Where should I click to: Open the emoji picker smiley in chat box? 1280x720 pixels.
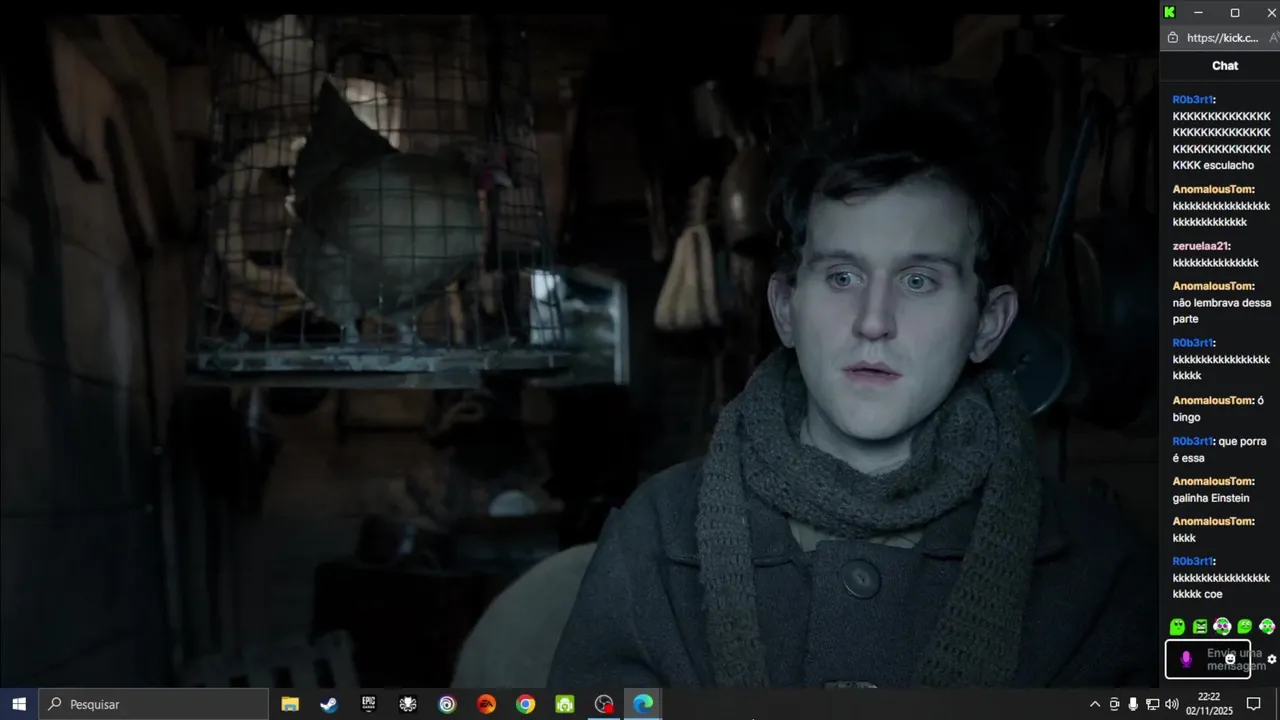click(1230, 659)
